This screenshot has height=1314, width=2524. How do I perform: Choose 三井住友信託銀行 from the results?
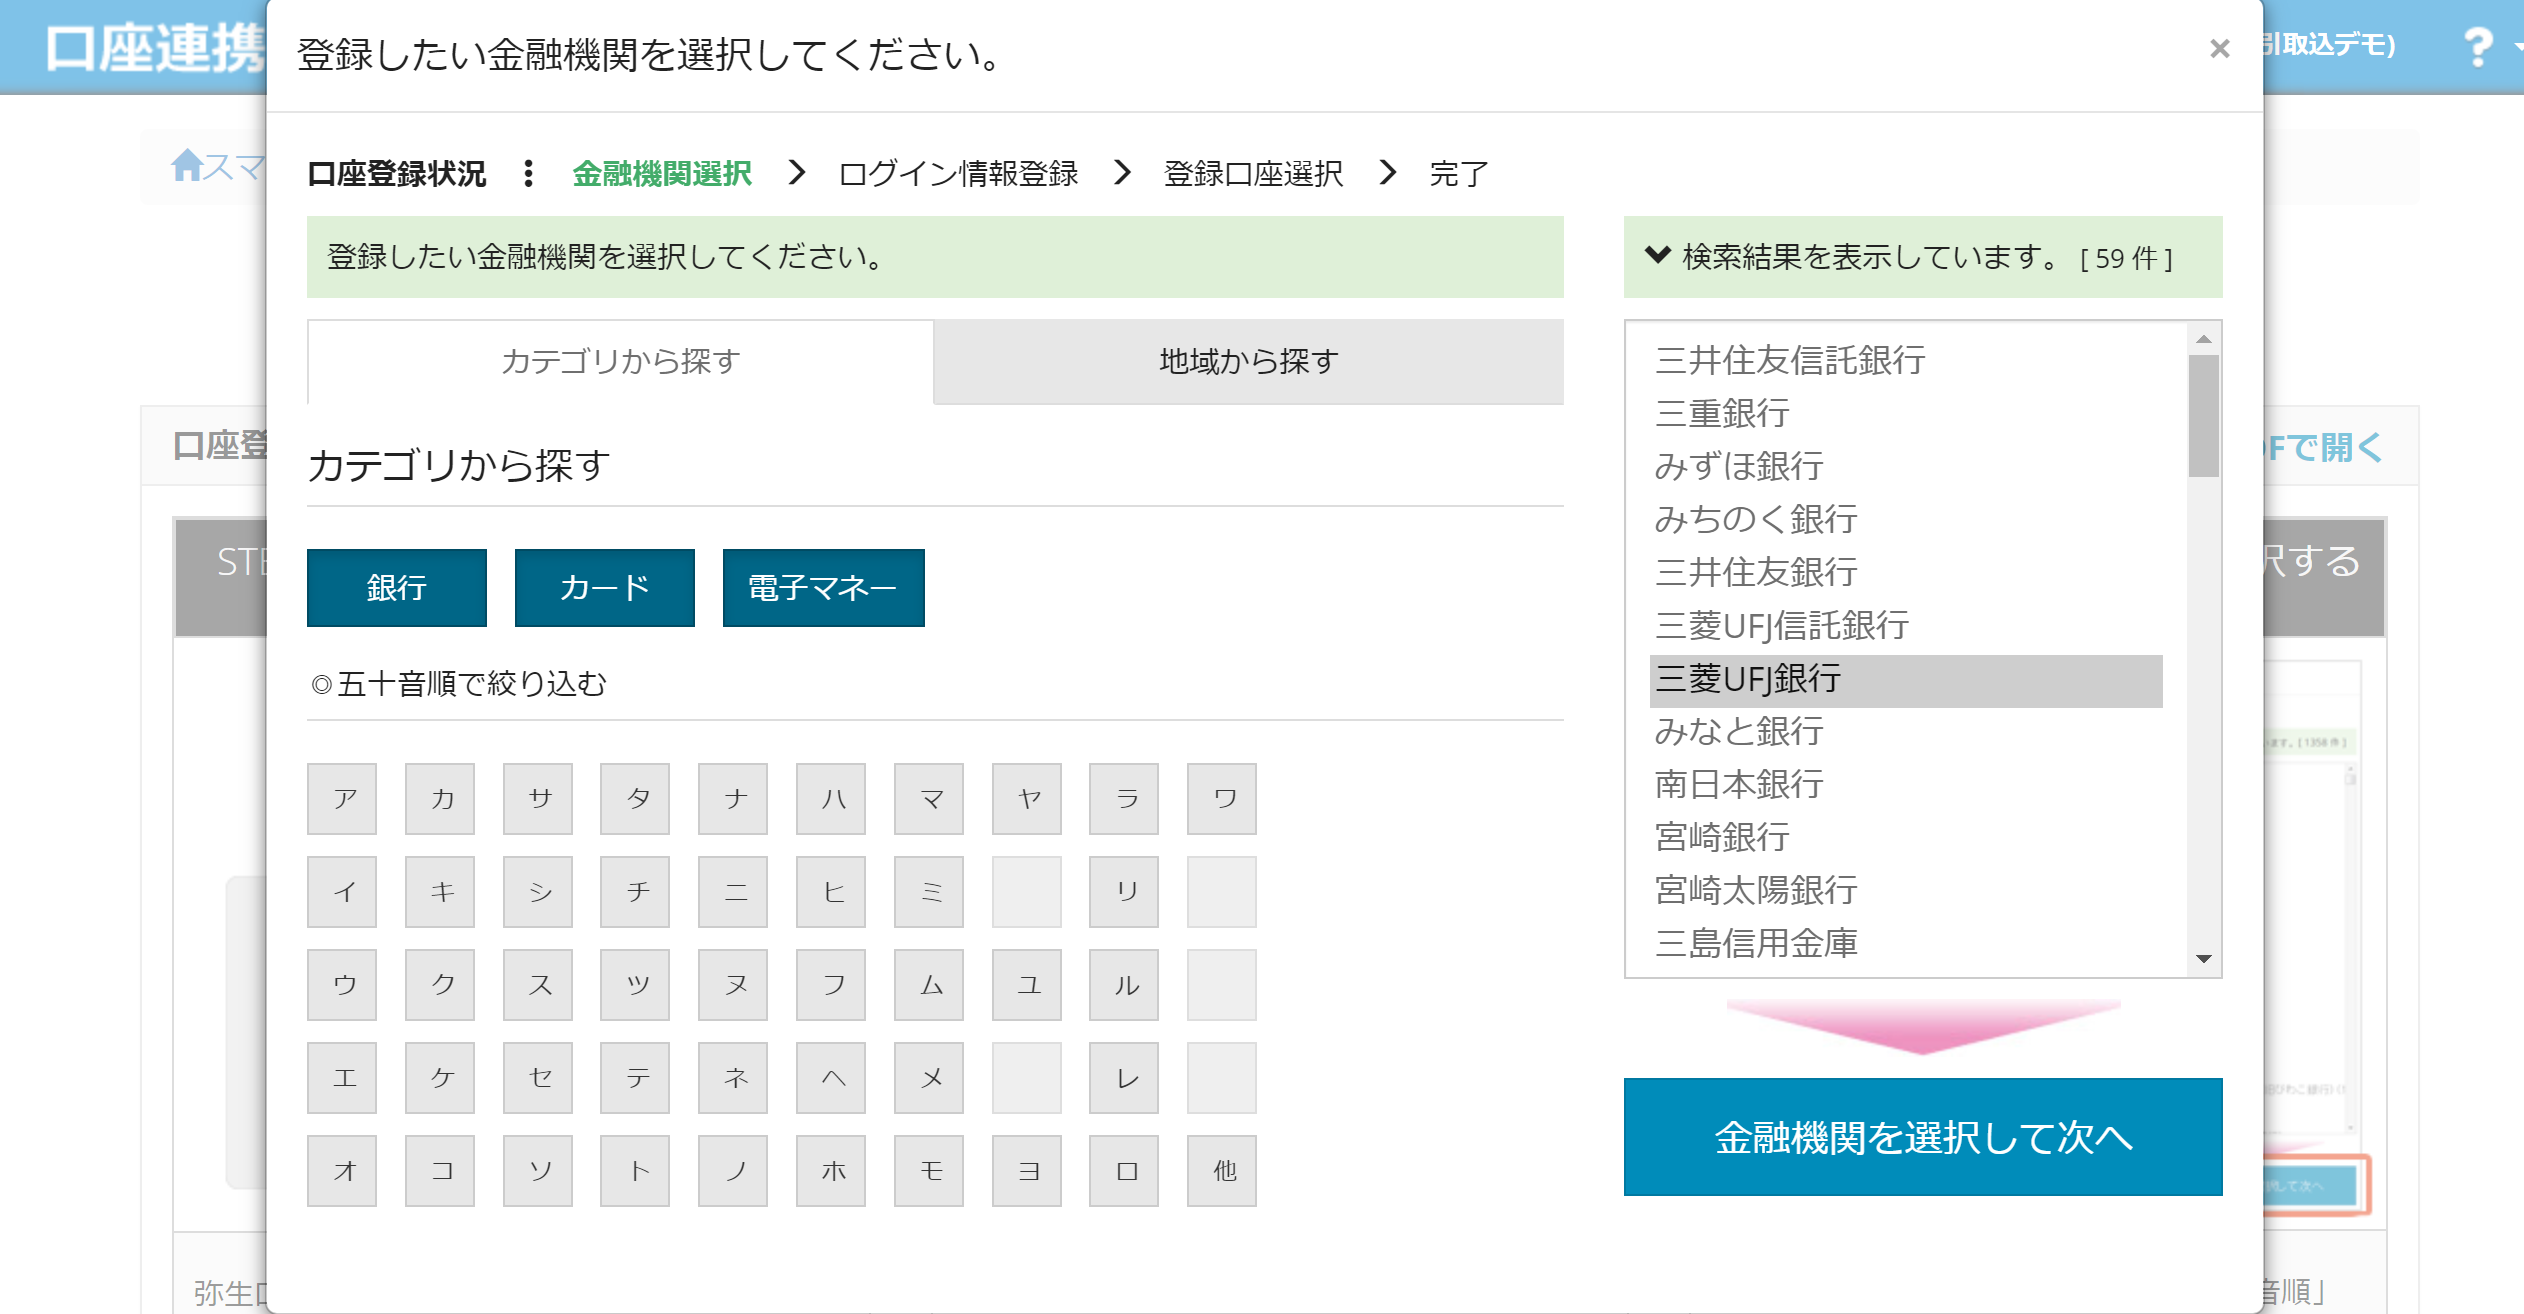(x=1906, y=360)
